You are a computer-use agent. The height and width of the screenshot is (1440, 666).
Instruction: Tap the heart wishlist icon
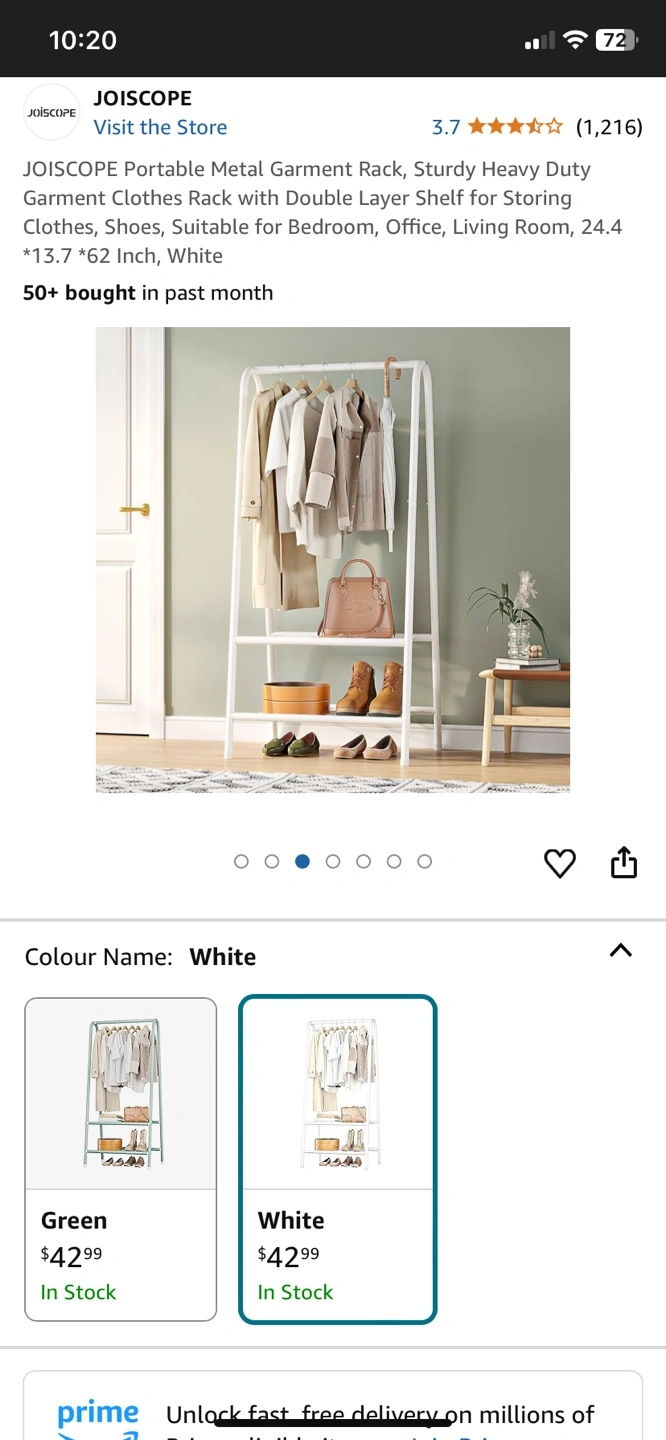559,863
